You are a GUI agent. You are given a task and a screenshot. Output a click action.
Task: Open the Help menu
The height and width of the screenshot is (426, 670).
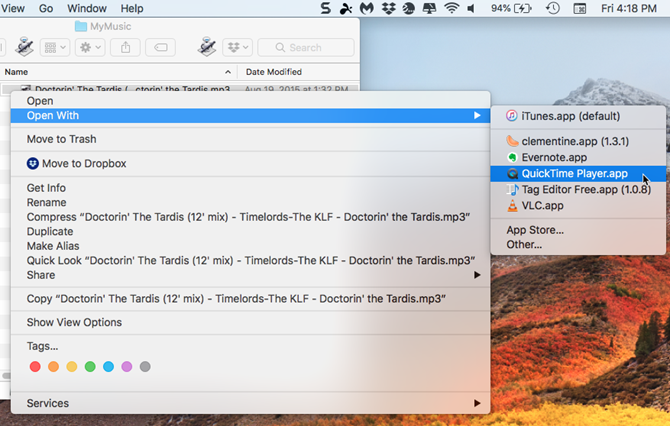132,8
